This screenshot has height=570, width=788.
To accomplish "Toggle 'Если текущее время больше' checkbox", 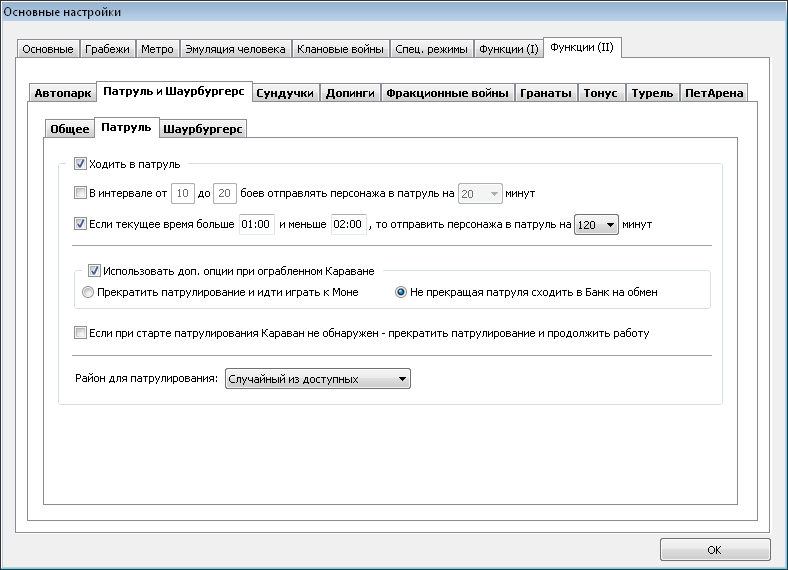I will [80, 224].
